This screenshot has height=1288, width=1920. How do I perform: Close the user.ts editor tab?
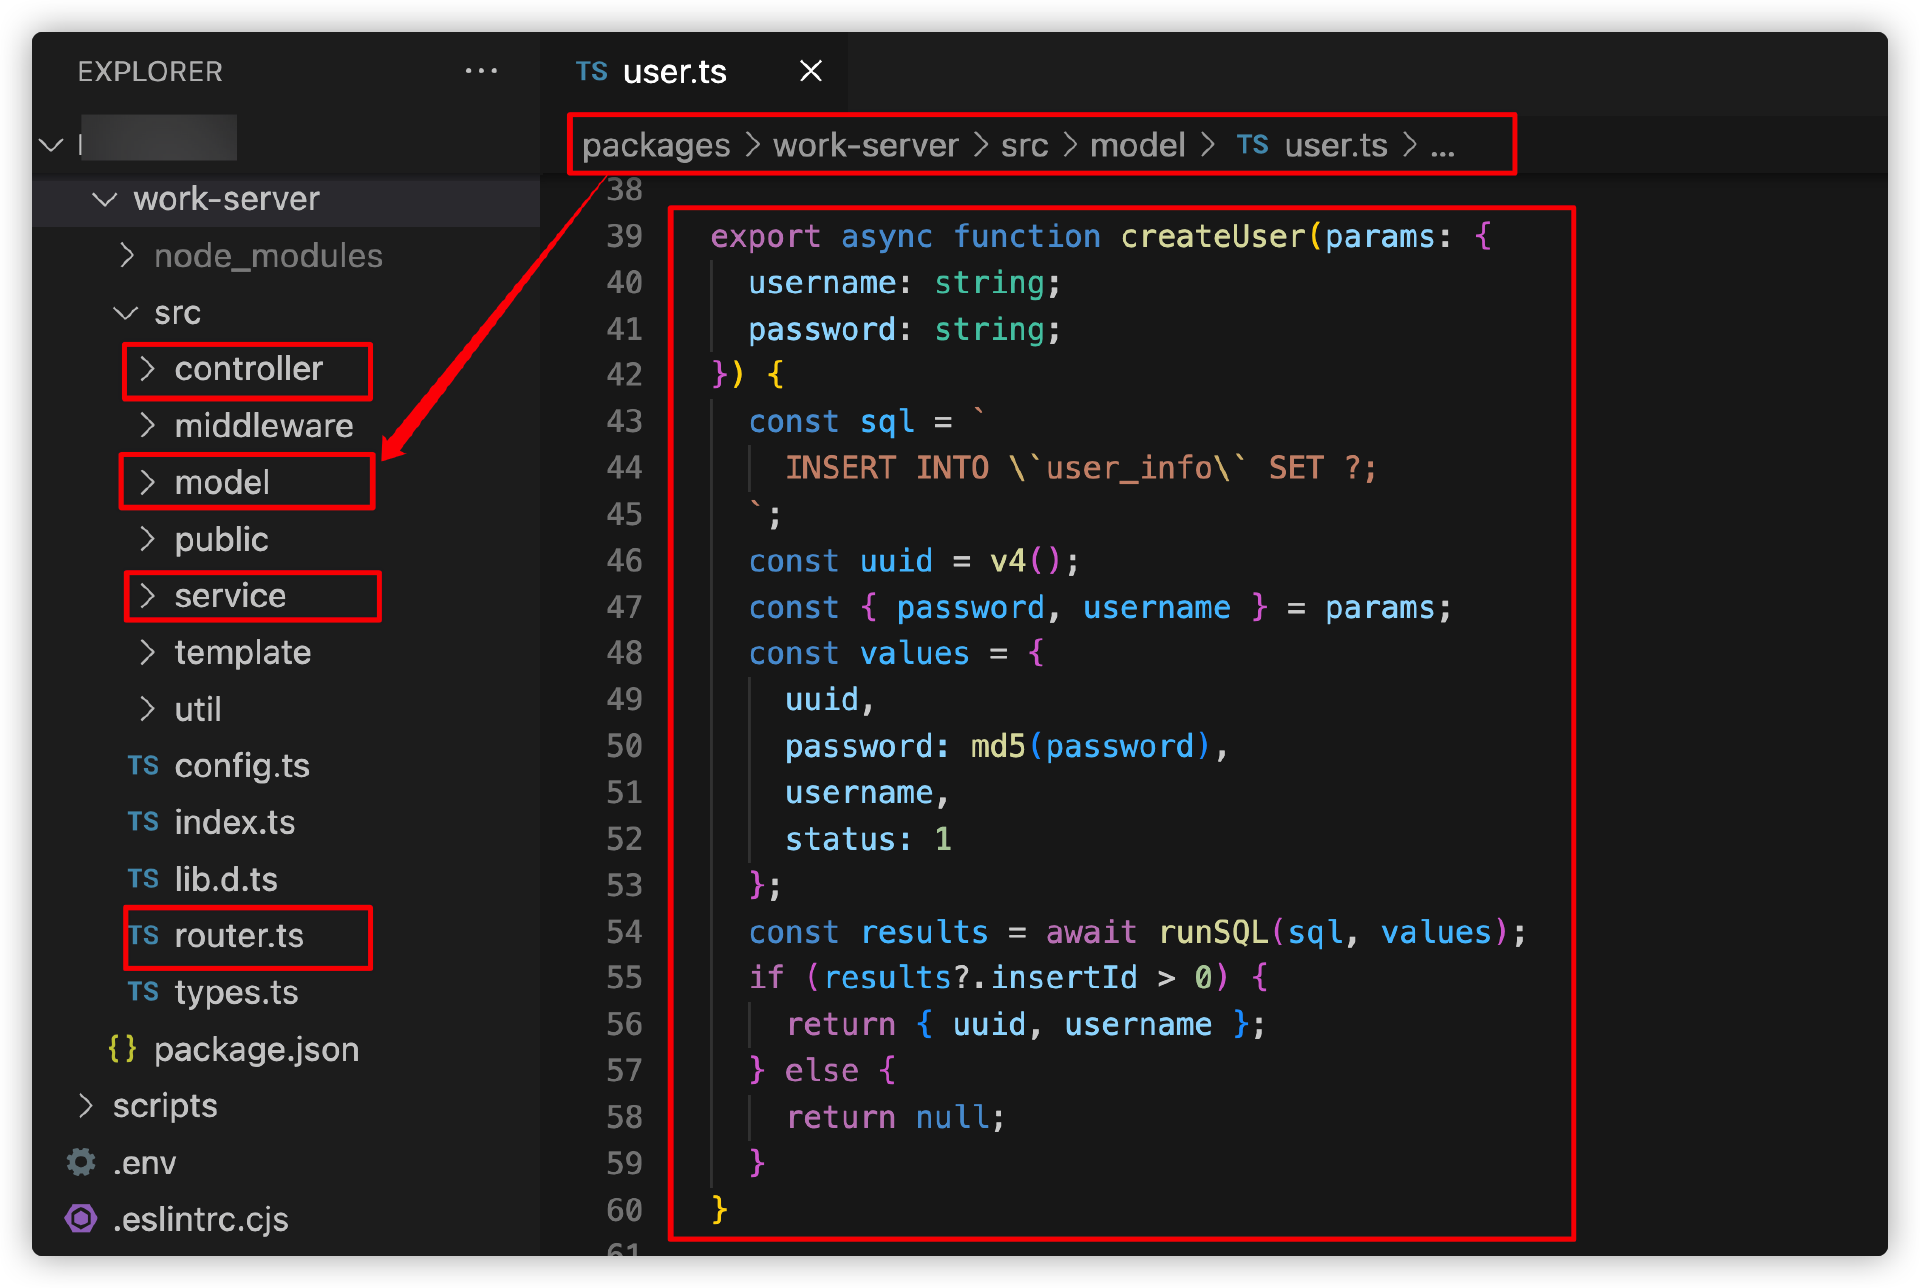click(810, 71)
